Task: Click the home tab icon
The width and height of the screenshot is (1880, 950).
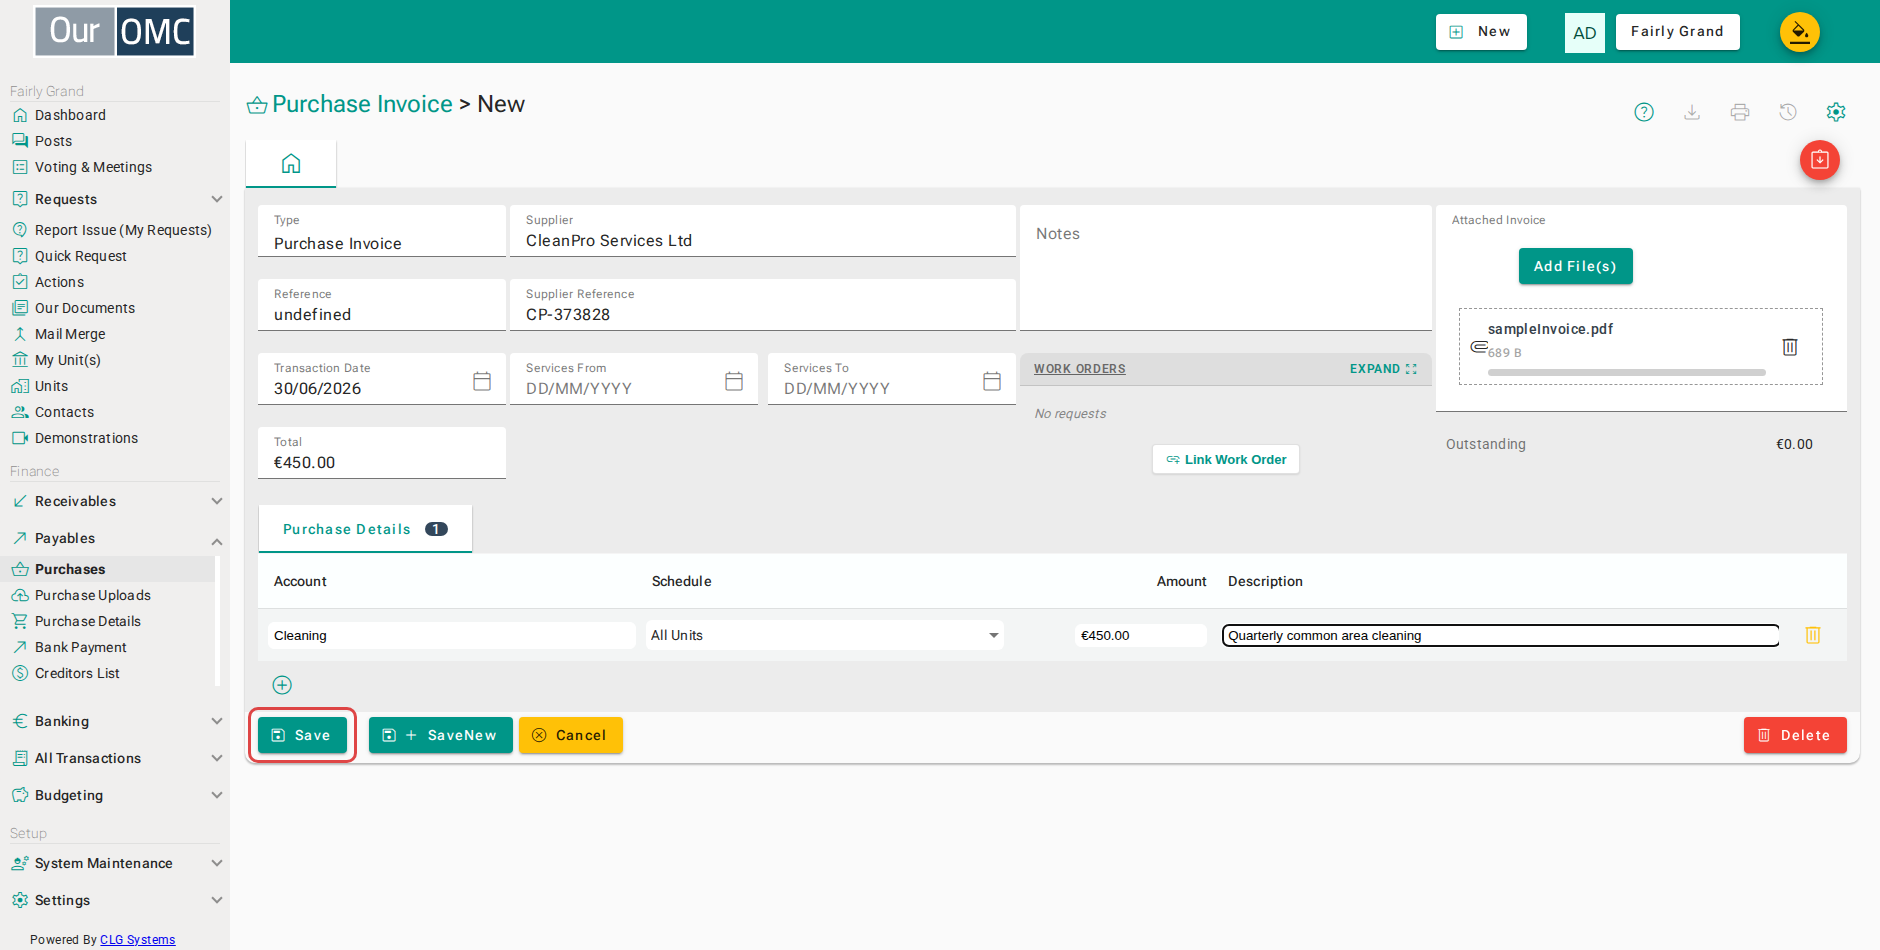Action: [x=291, y=163]
